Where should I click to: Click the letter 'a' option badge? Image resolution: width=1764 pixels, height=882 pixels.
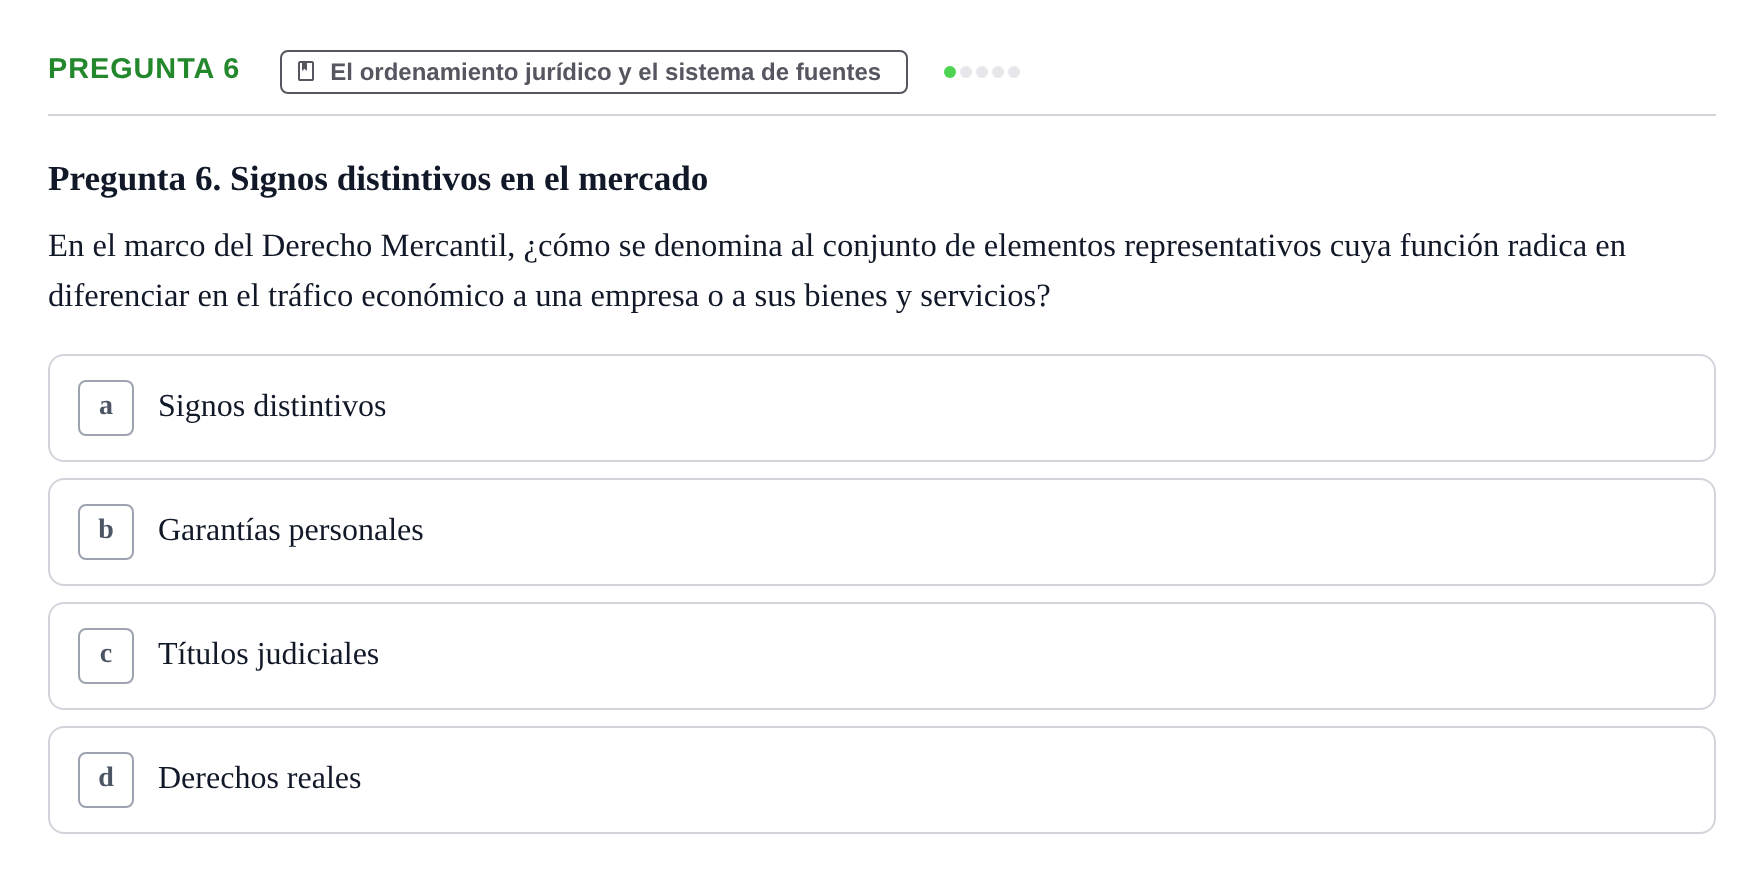coord(106,408)
